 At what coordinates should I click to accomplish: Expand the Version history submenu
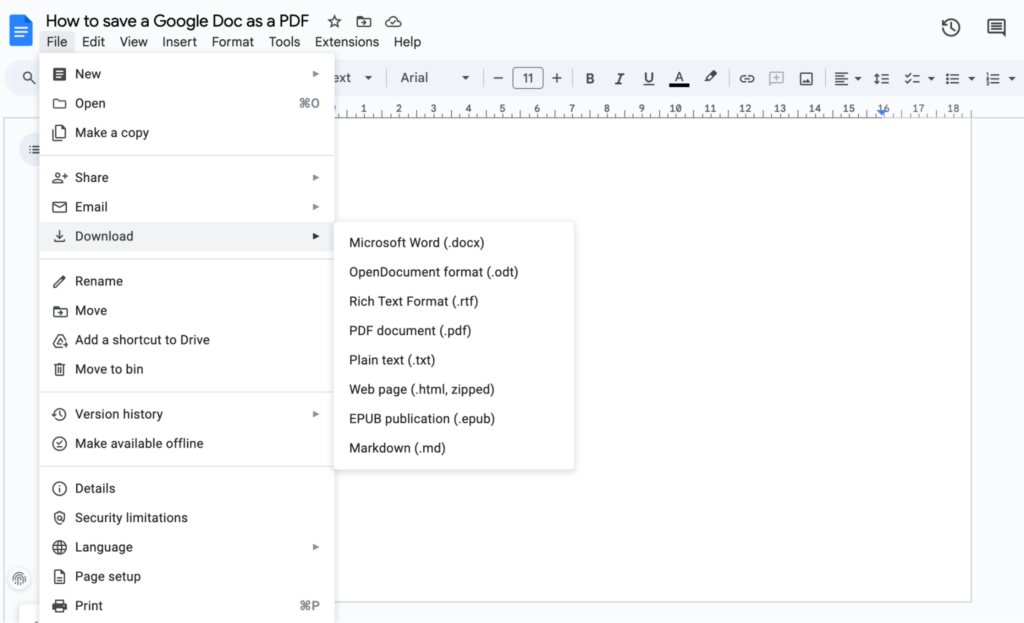(187, 414)
